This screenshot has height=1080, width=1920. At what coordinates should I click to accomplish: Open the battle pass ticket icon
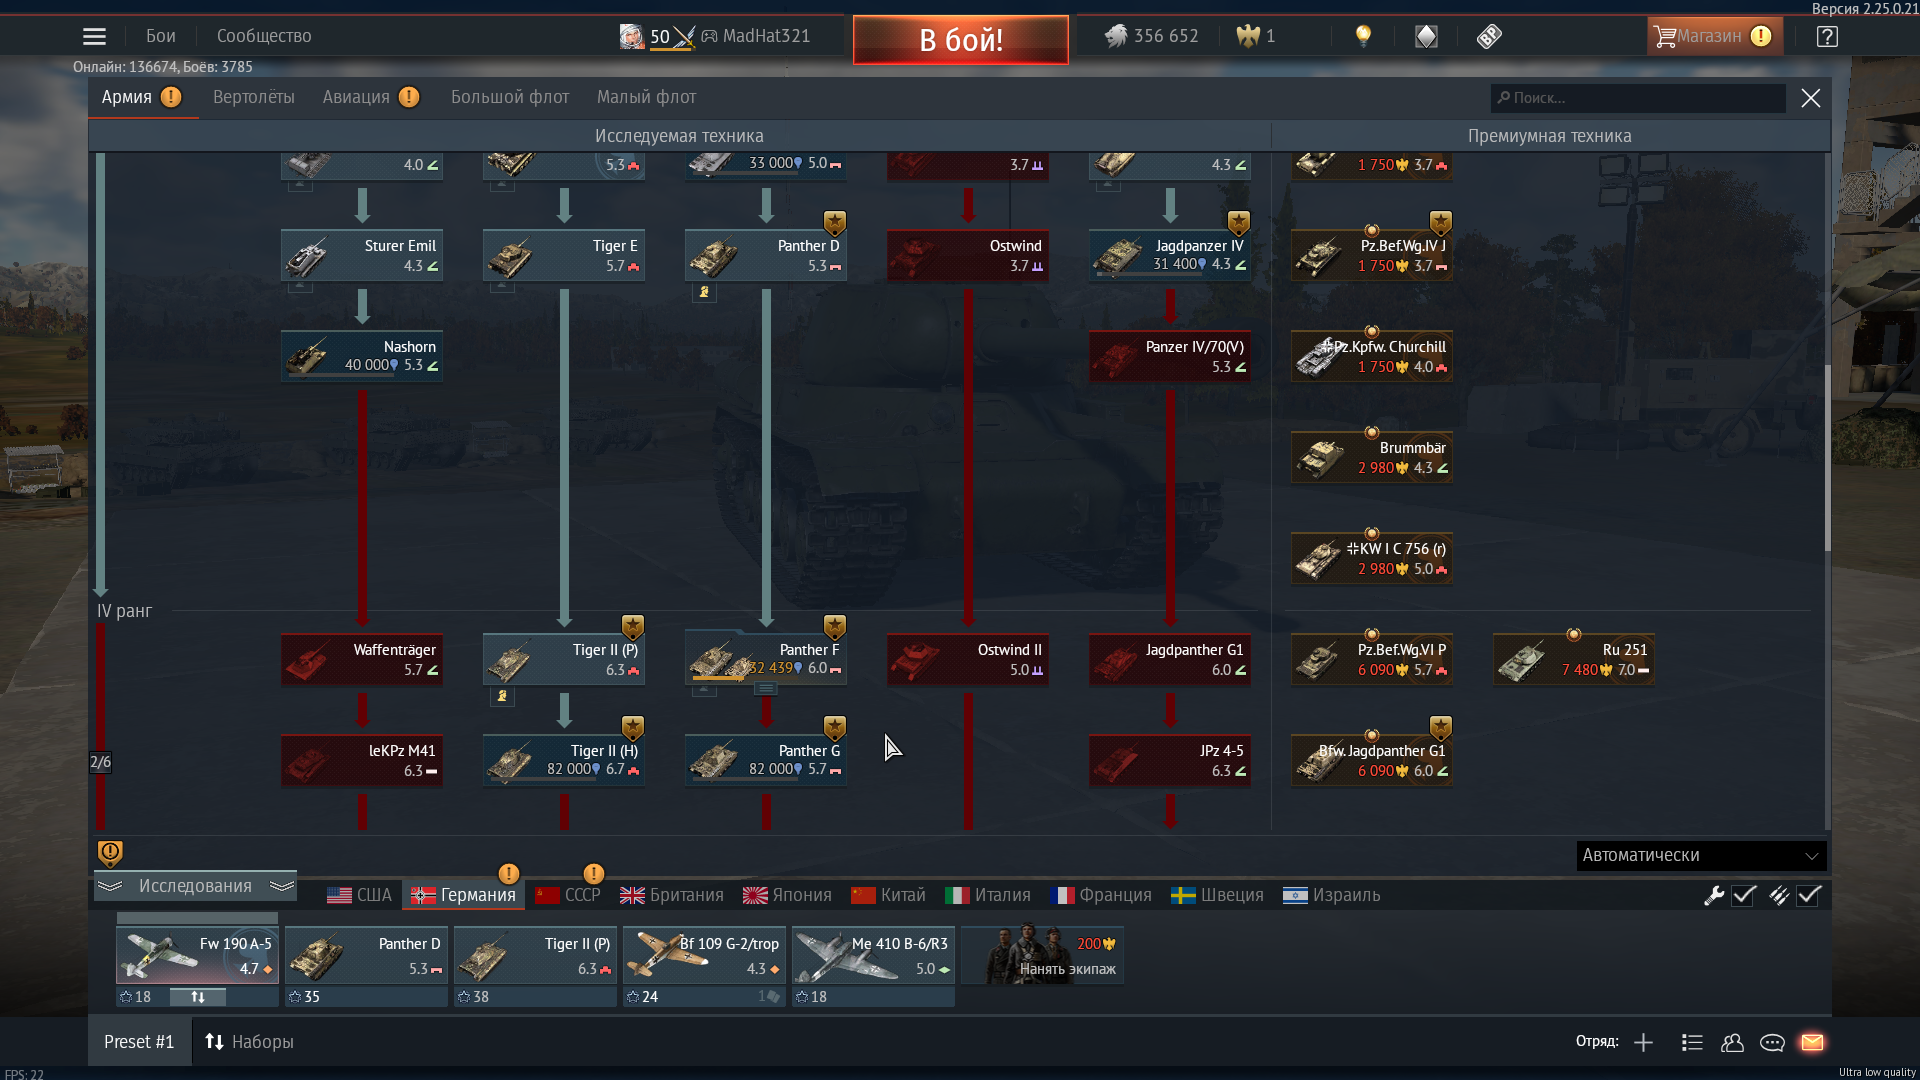tap(1489, 36)
